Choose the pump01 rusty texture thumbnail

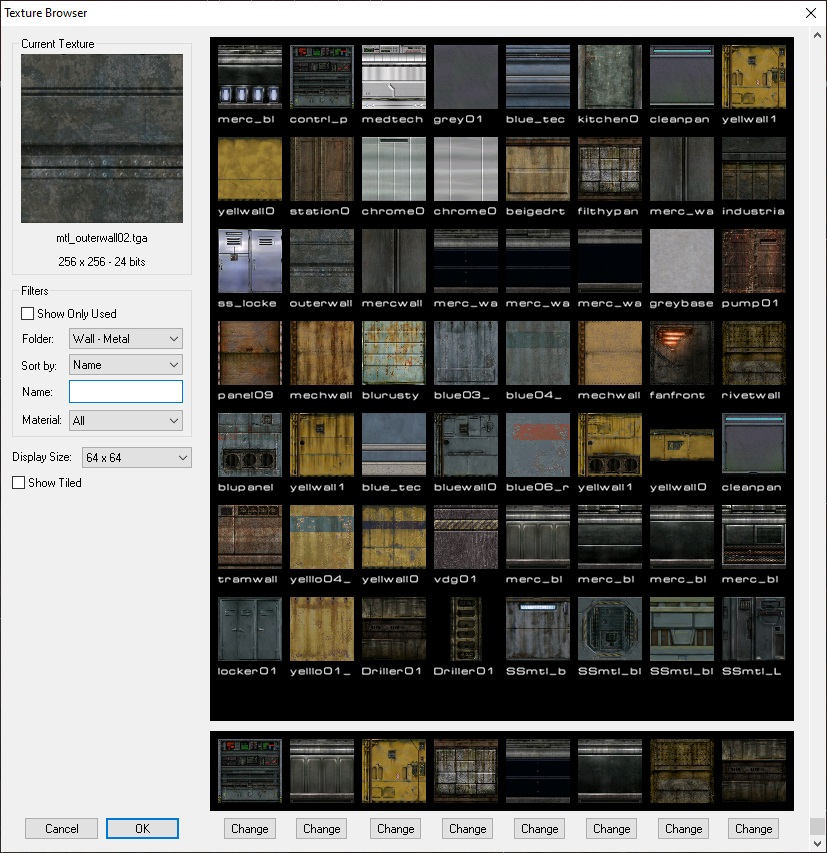pos(754,261)
